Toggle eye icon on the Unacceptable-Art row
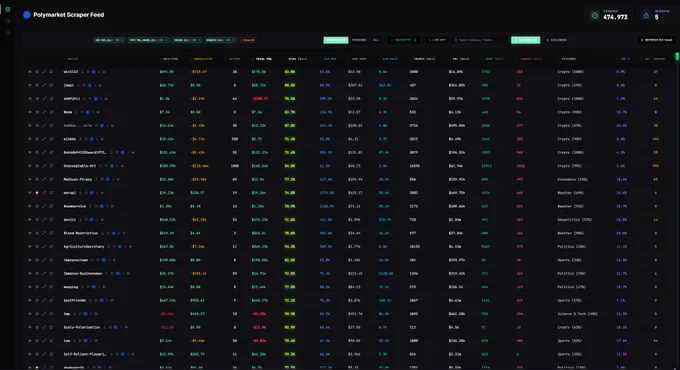 tap(29, 166)
